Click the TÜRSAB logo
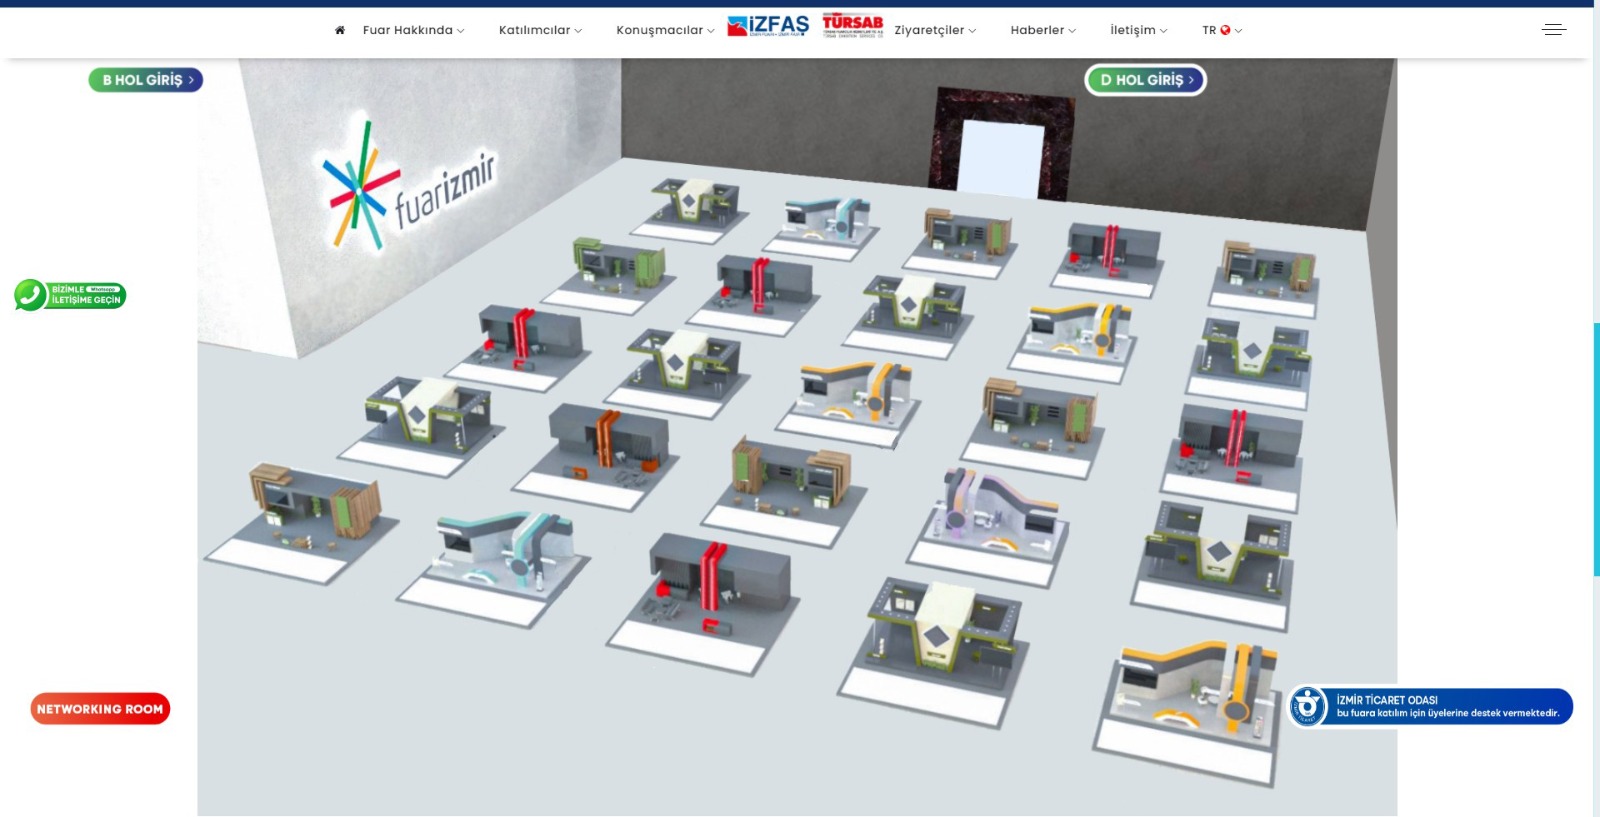Screen dimensions: 1600x817 (x=853, y=26)
